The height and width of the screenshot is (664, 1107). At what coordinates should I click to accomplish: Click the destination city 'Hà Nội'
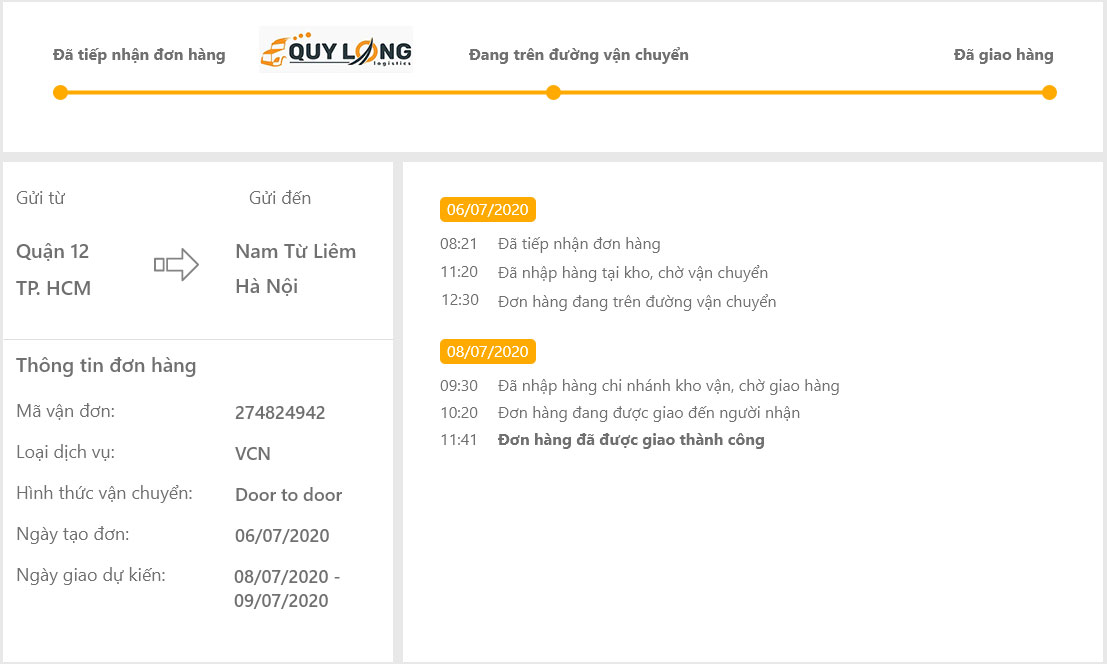pyautogui.click(x=267, y=286)
